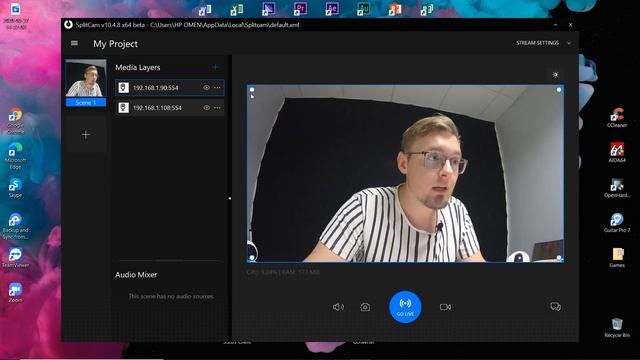Collapse the side panel with the small arrow
The height and width of the screenshot is (360, 640).
229,198
